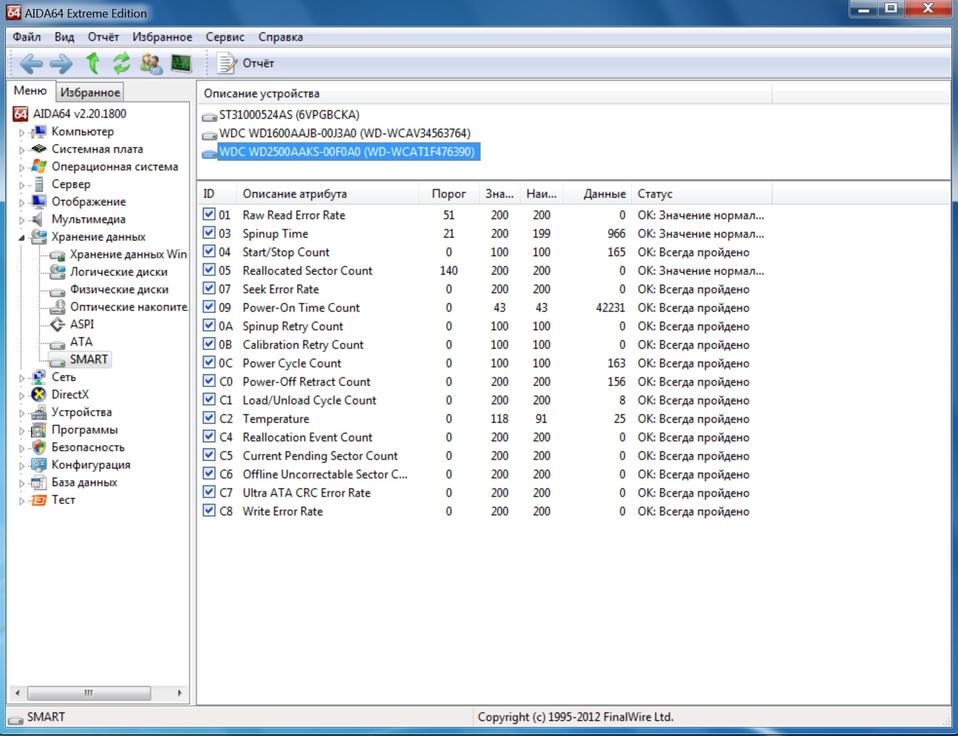Refresh the page with green arrows icon
The height and width of the screenshot is (736, 958).
122,63
